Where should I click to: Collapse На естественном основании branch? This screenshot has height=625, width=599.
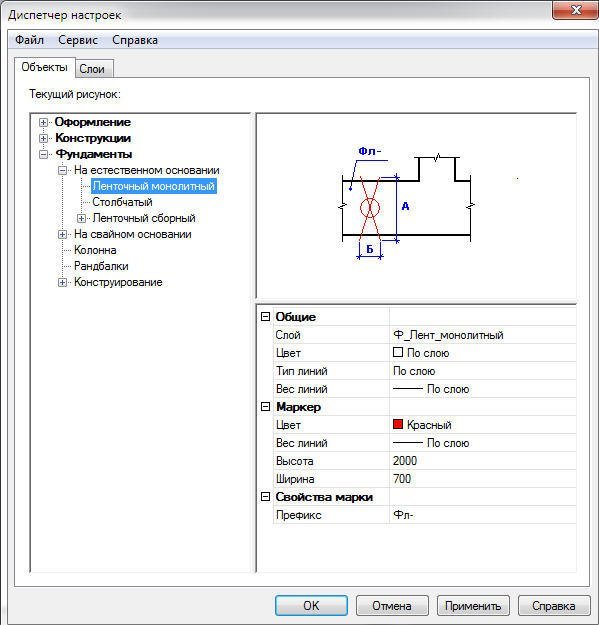point(62,170)
